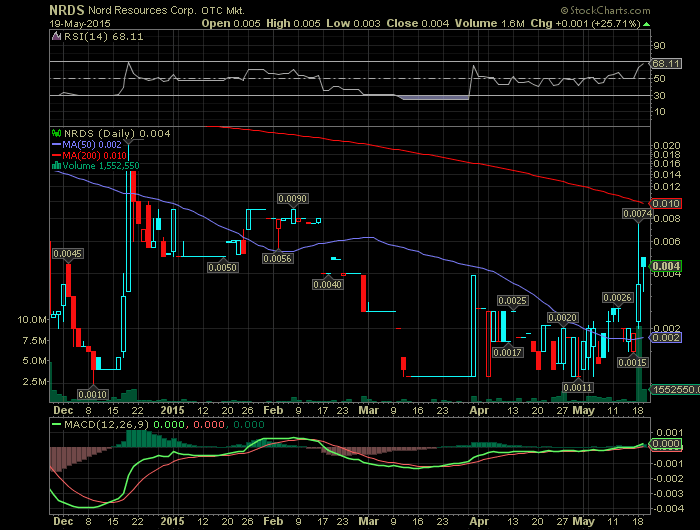Click the RSI indicator icon beside RSI(14)
Image resolution: width=700 pixels, height=530 pixels.
[x=56, y=37]
